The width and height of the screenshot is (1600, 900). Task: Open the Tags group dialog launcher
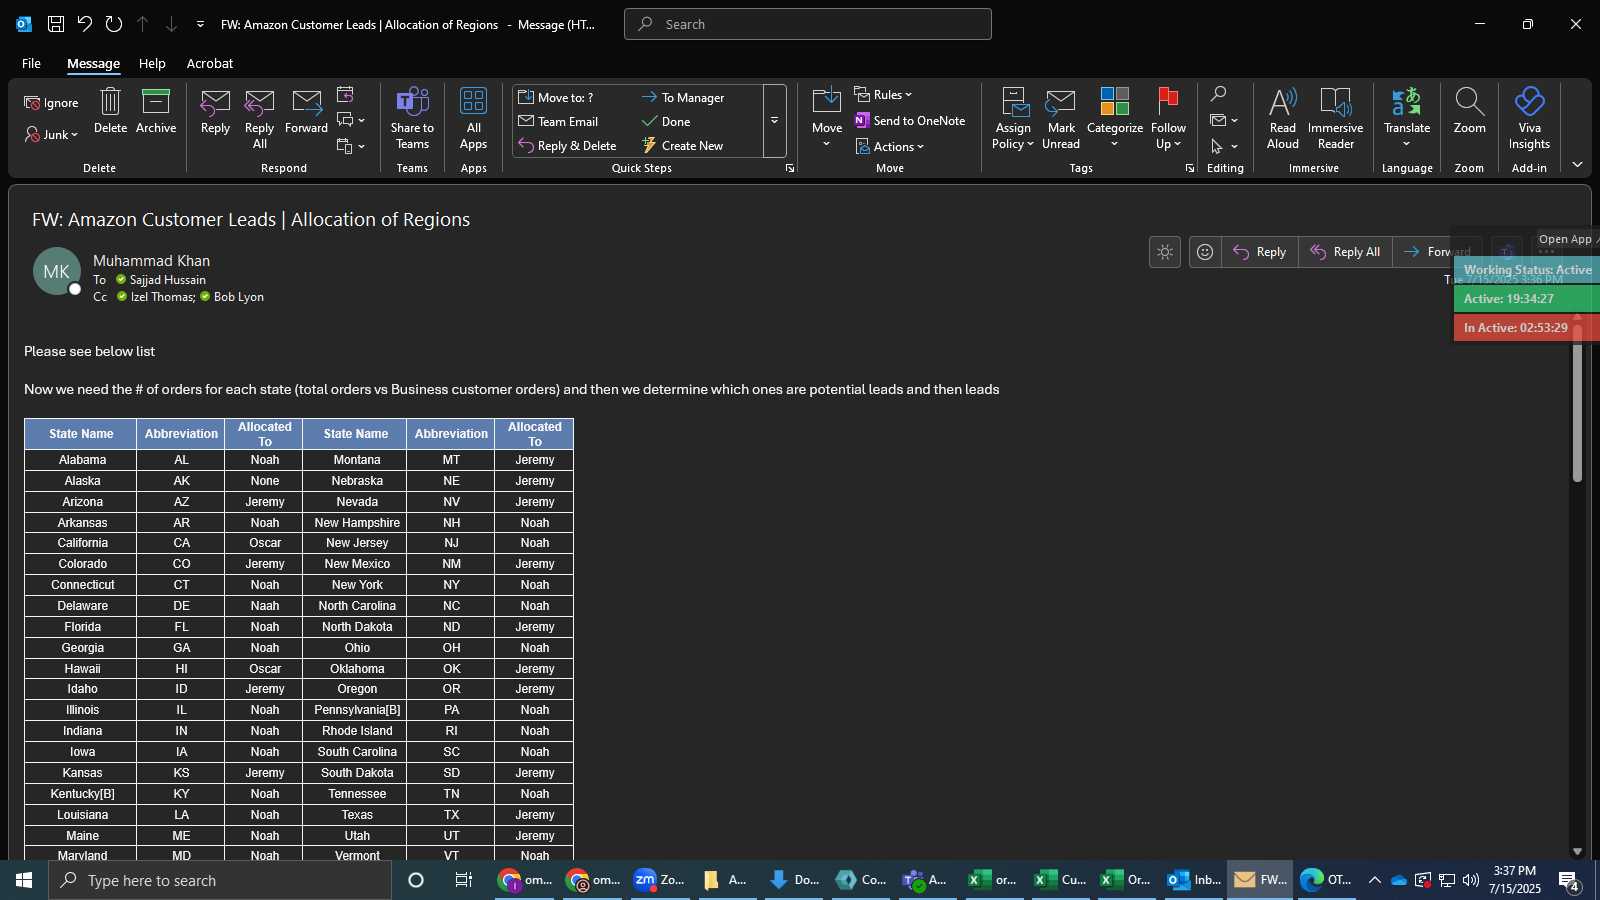(x=1189, y=168)
